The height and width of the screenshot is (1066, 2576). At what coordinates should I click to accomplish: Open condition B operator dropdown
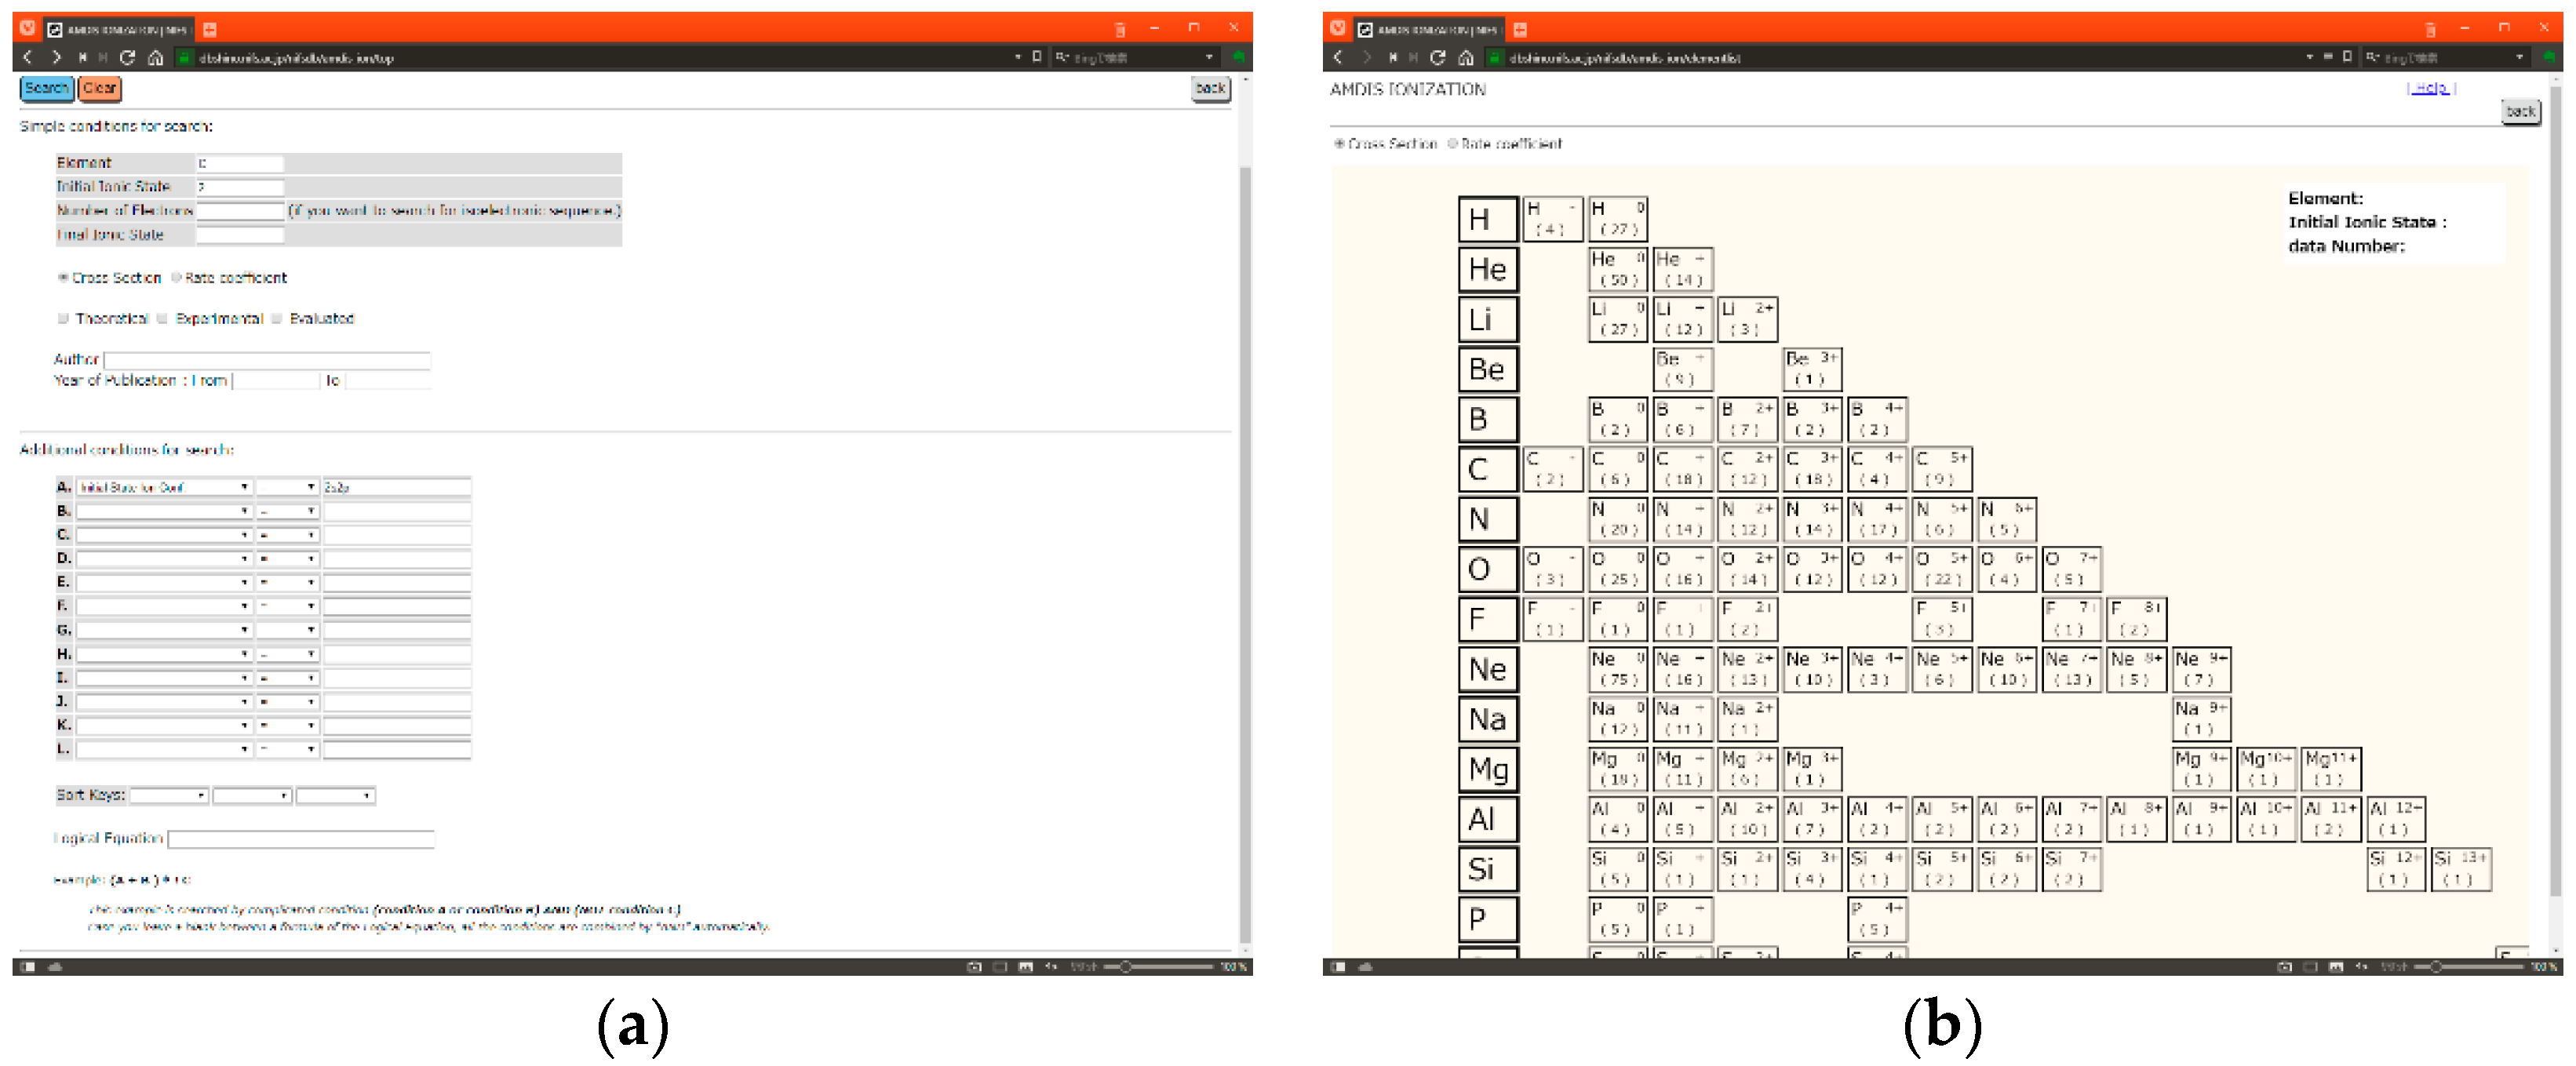[x=287, y=511]
